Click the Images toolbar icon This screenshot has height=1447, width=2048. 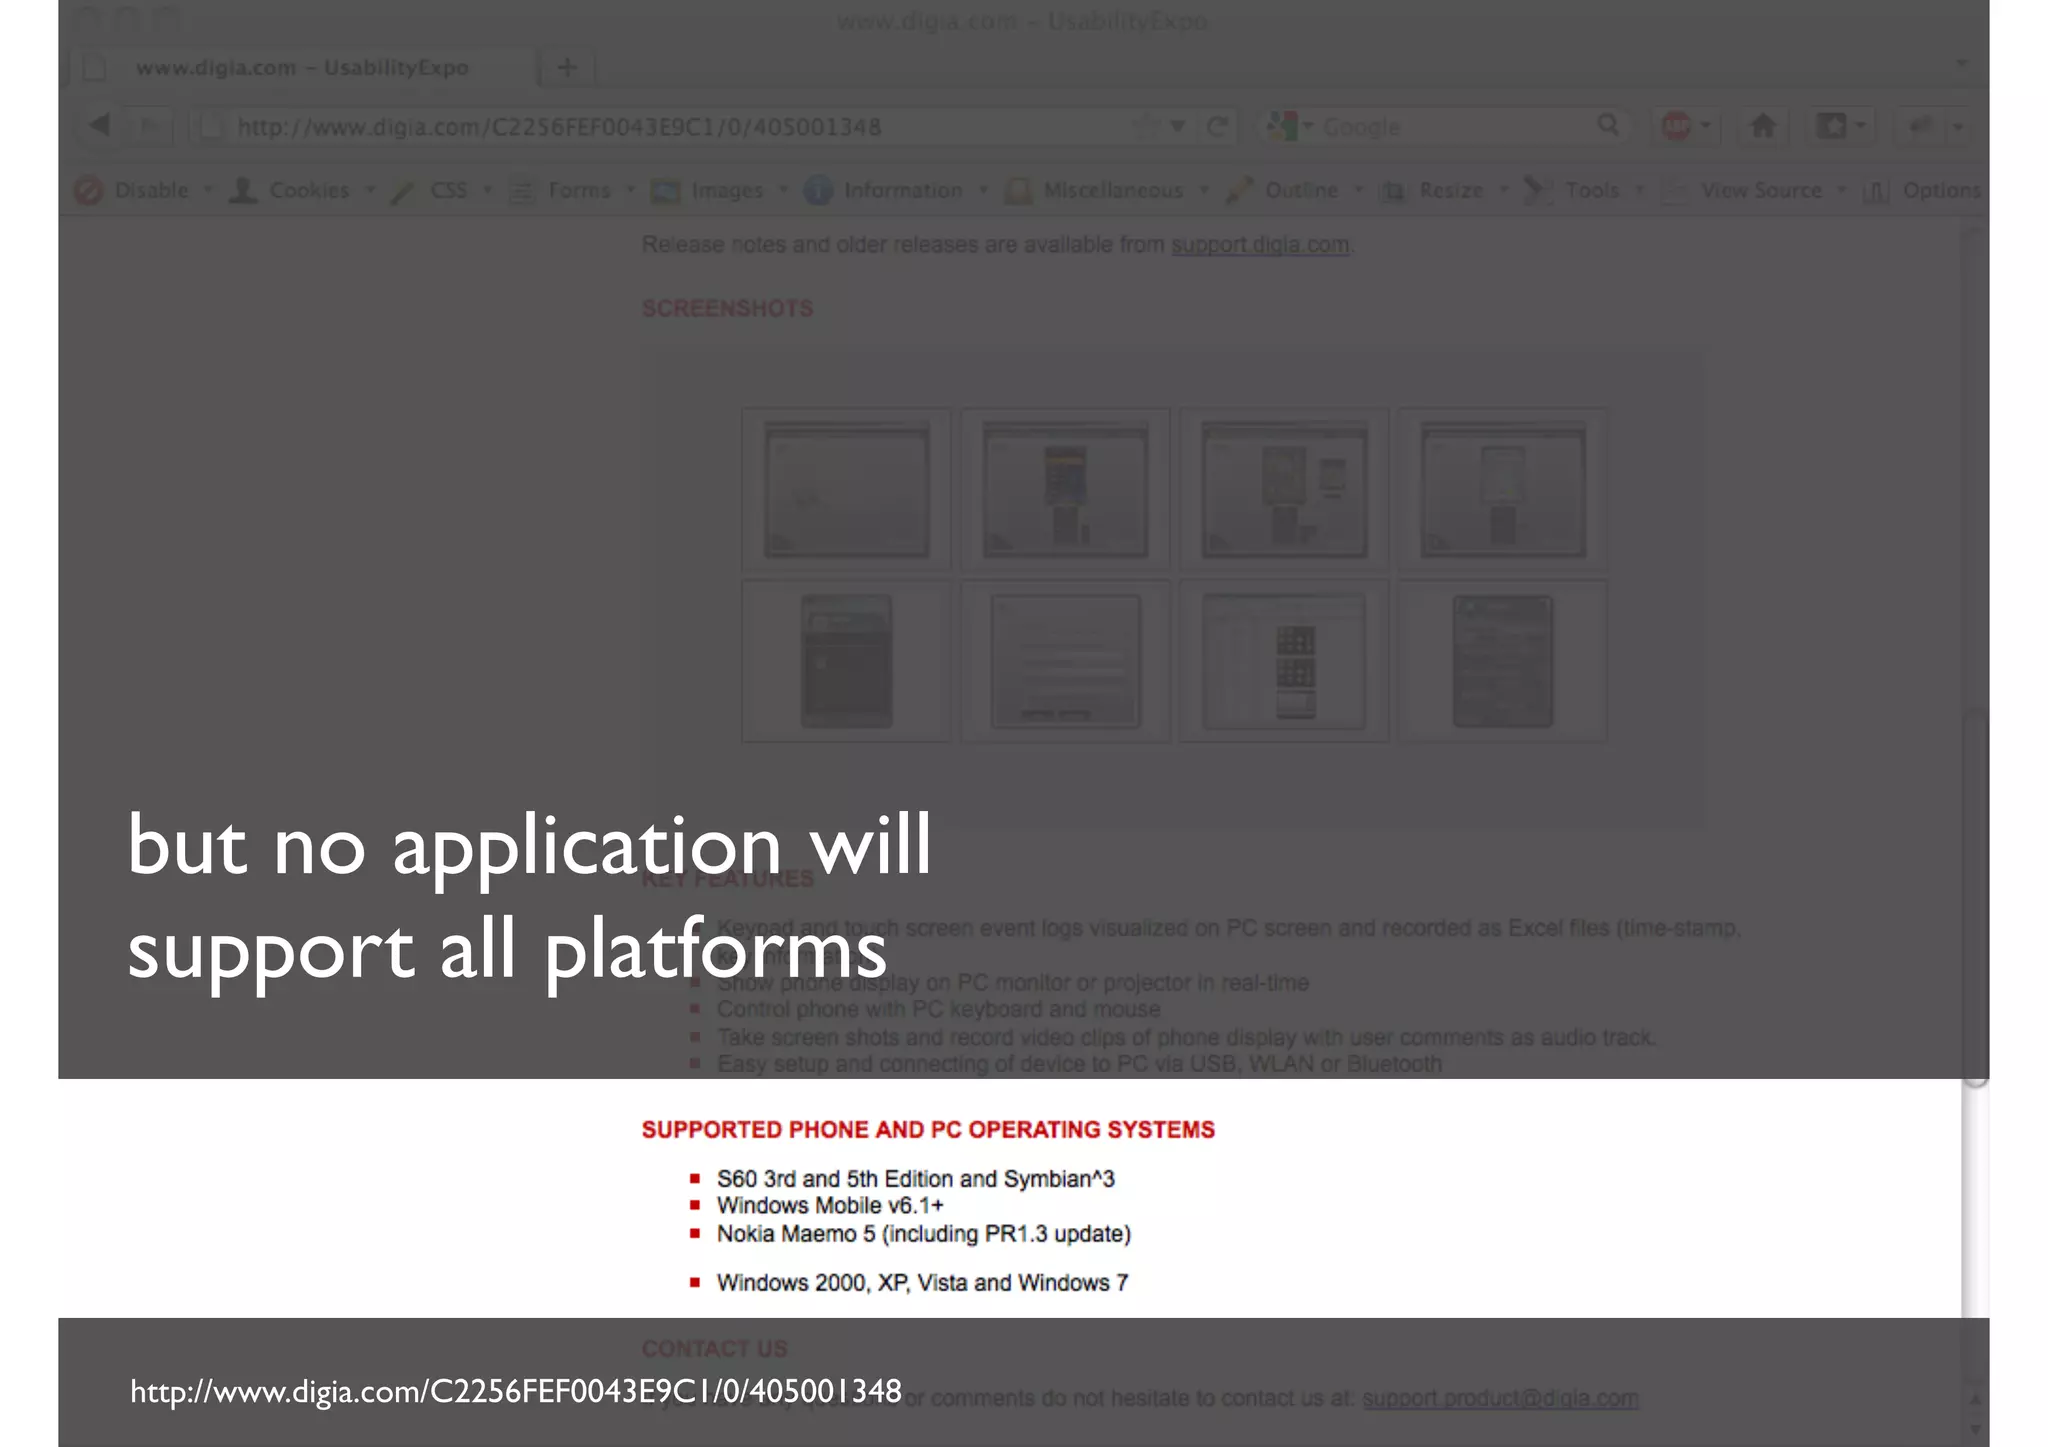click(665, 190)
